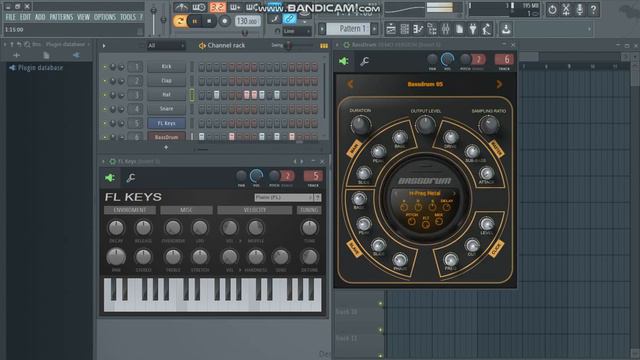Select the FL Keys channel button
The image size is (640, 360).
[x=167, y=123]
